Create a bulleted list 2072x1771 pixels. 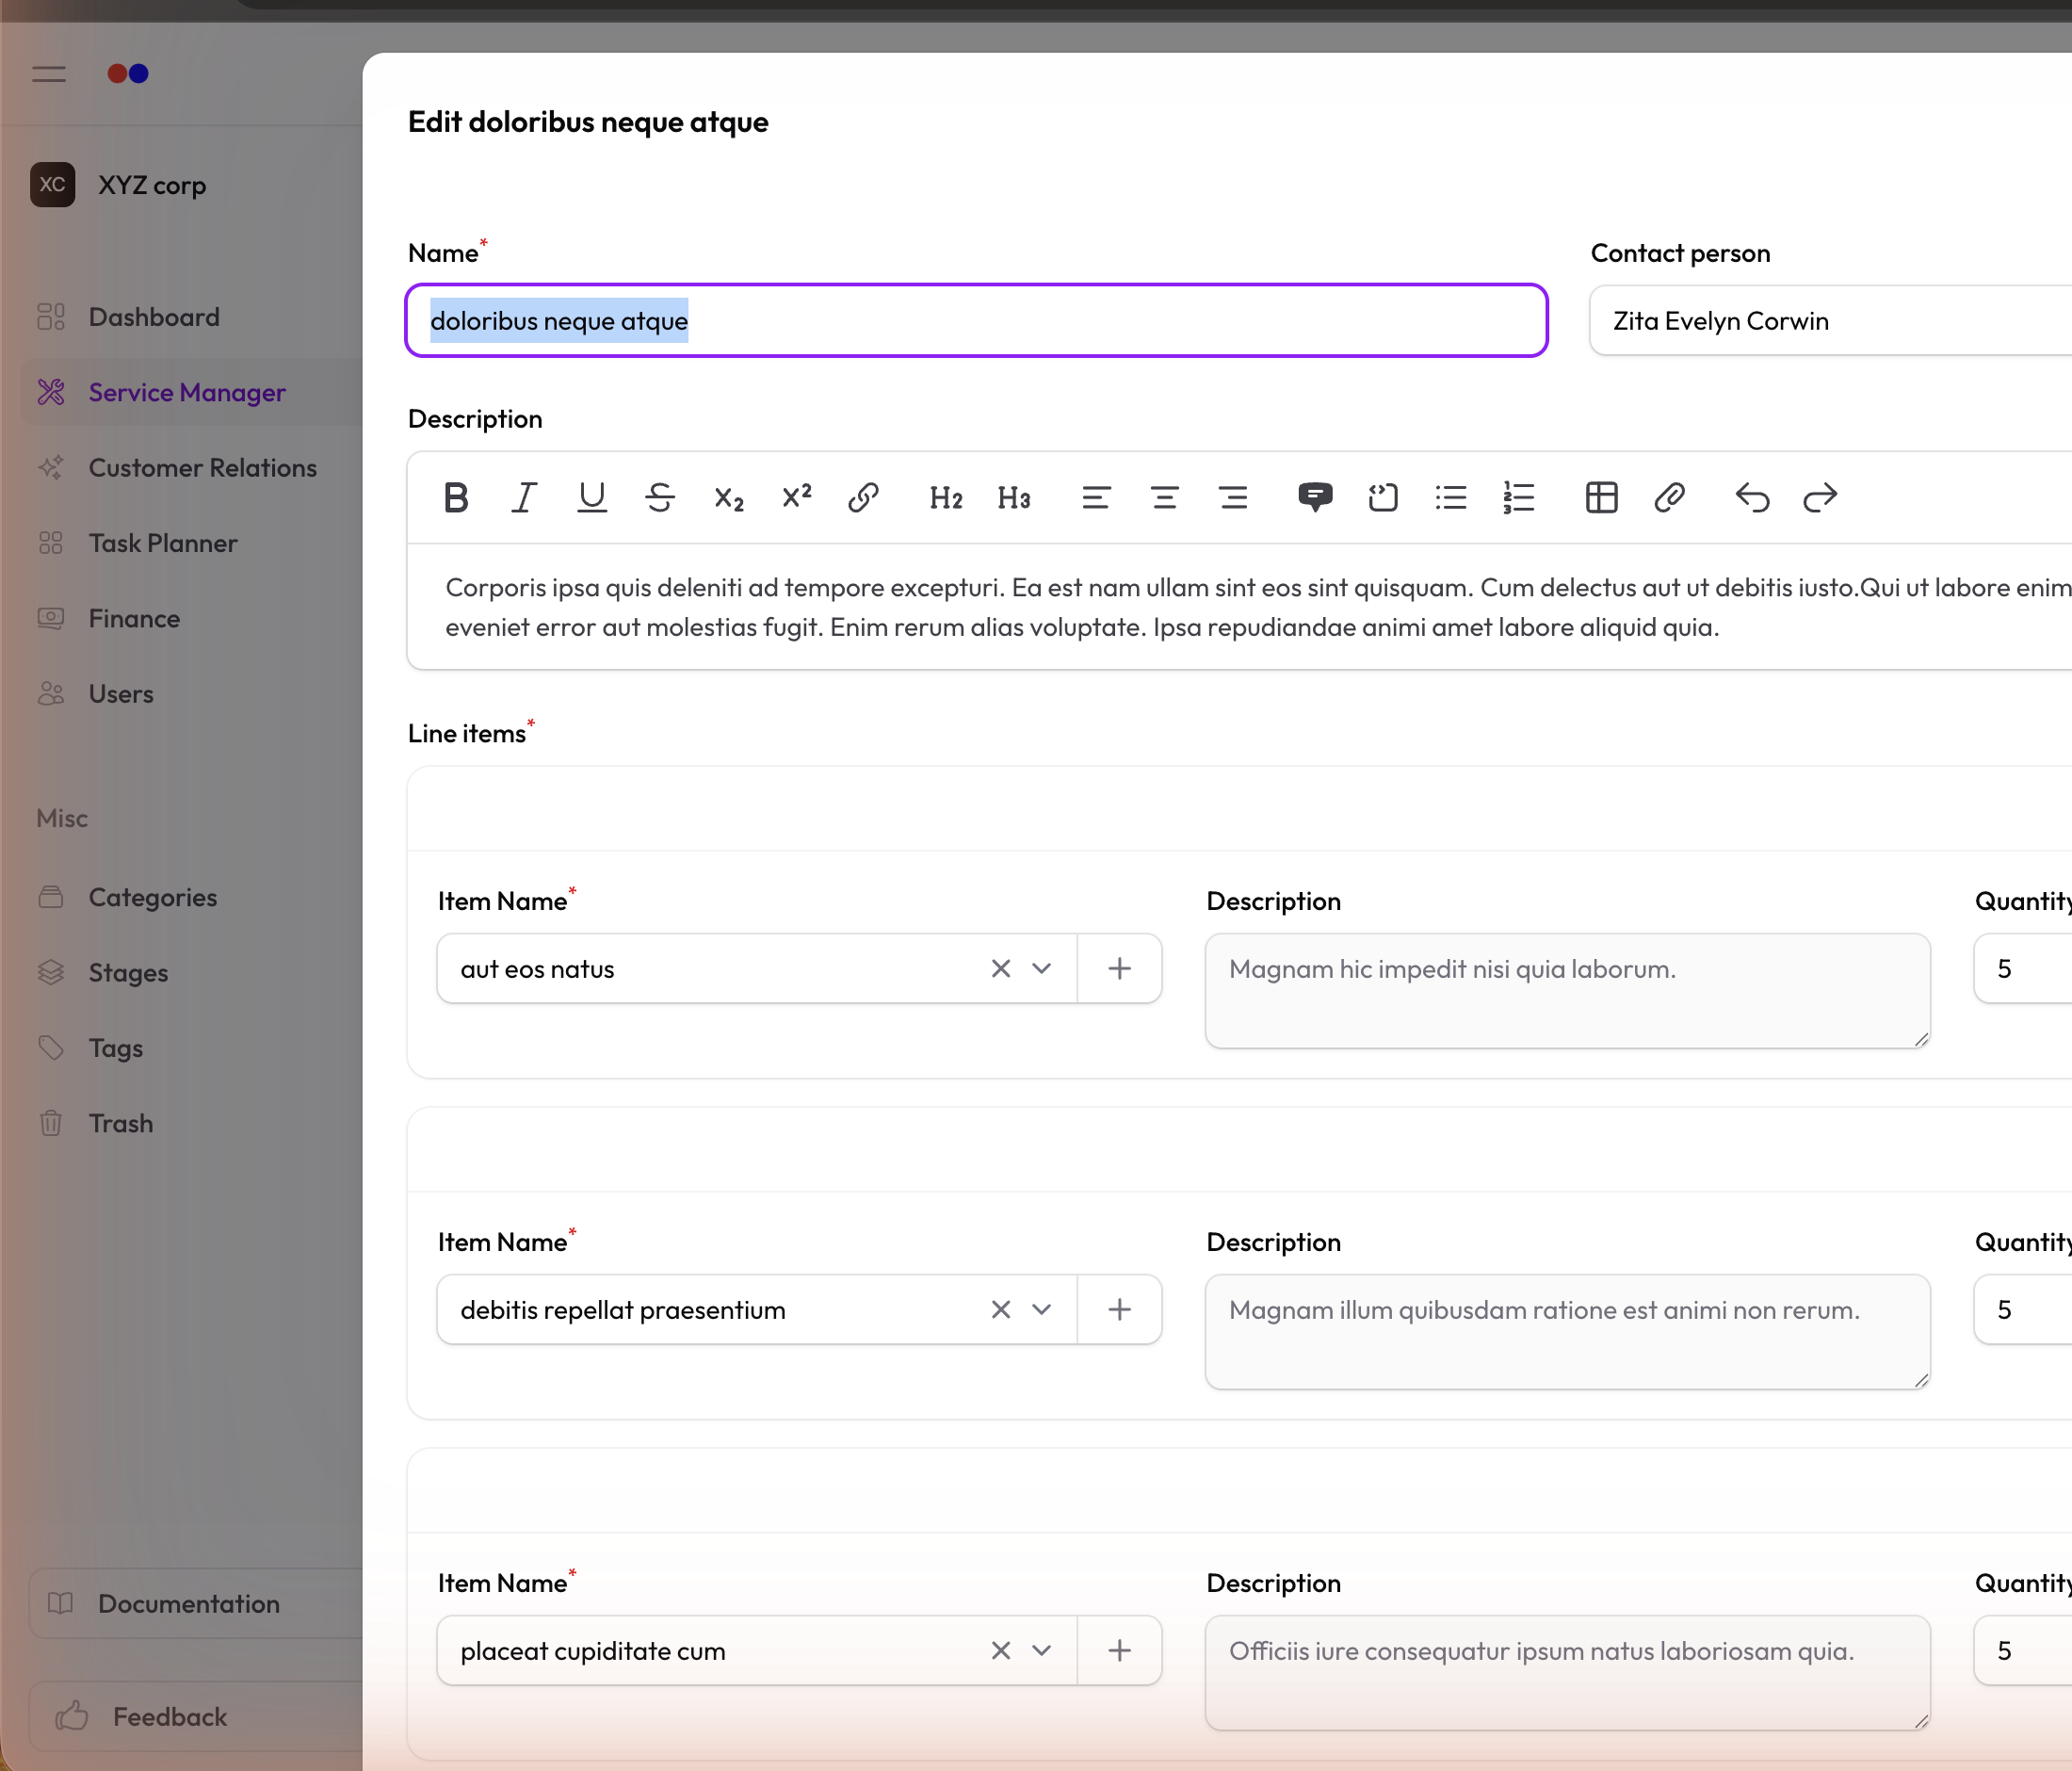click(1451, 497)
